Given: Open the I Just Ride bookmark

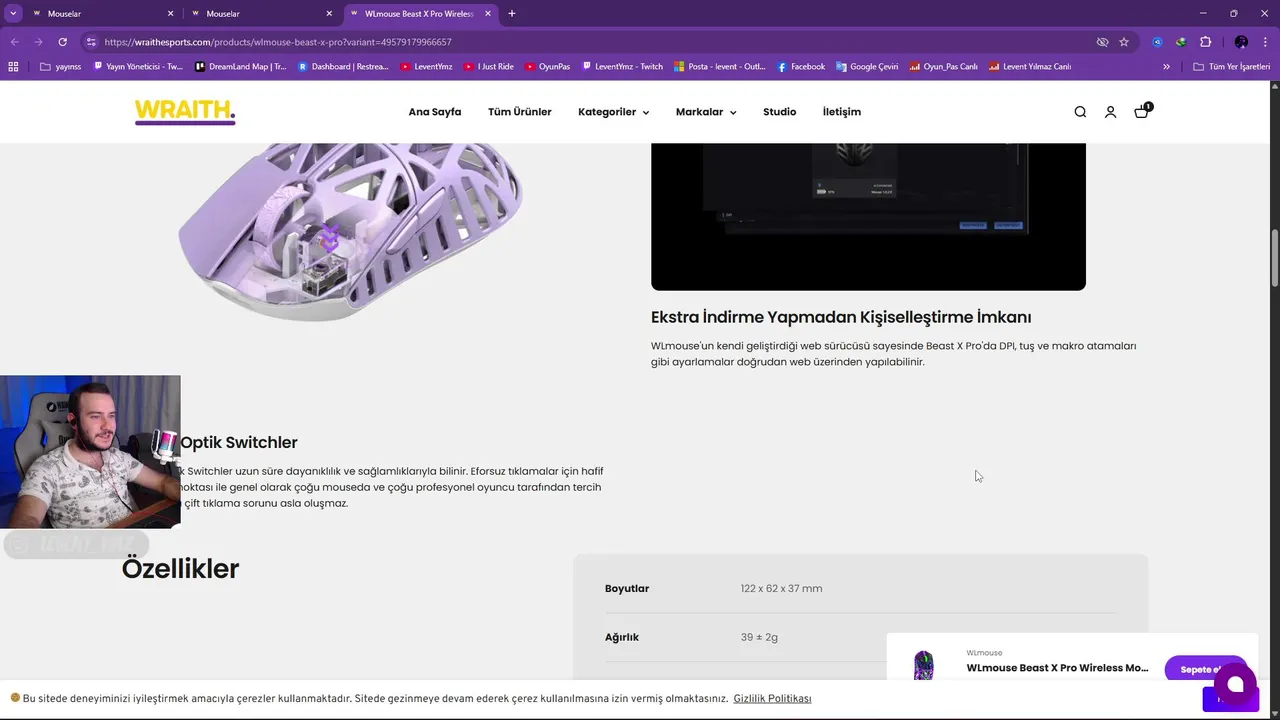Looking at the screenshot, I should pyautogui.click(x=489, y=67).
